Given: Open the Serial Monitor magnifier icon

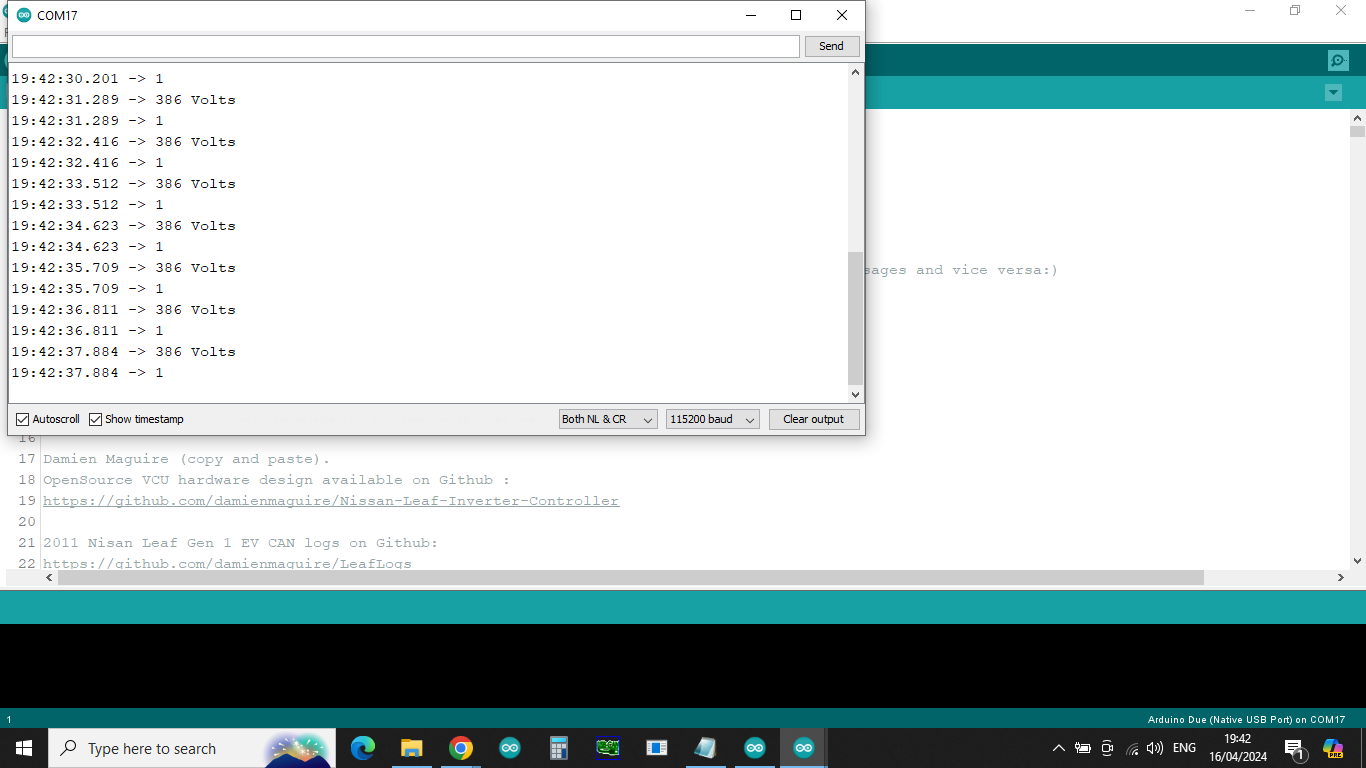Looking at the screenshot, I should (x=1338, y=60).
